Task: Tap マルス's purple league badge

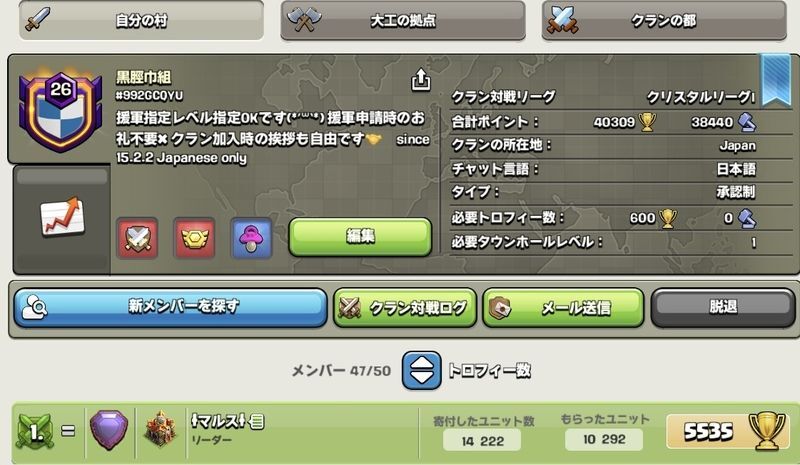Action: [x=109, y=430]
